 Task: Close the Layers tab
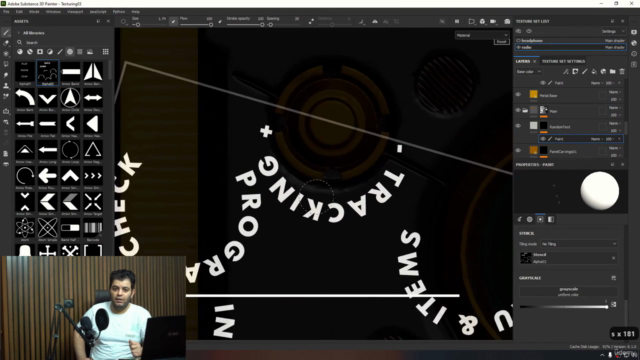coord(534,61)
